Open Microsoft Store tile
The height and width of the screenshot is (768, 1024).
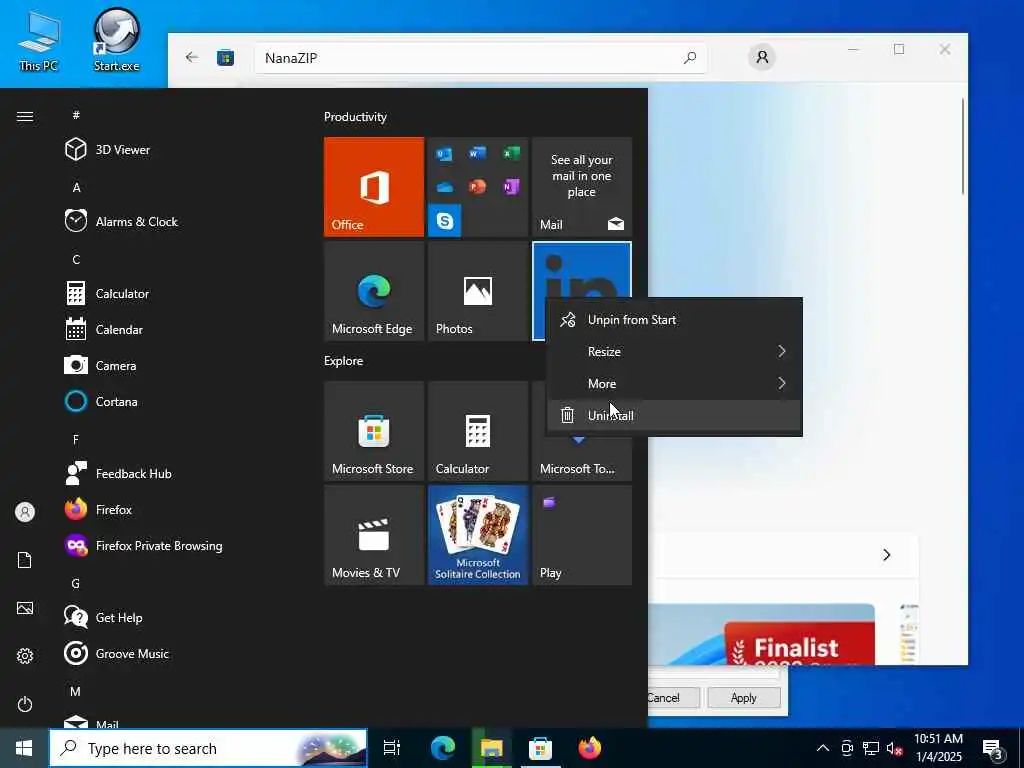(x=374, y=431)
